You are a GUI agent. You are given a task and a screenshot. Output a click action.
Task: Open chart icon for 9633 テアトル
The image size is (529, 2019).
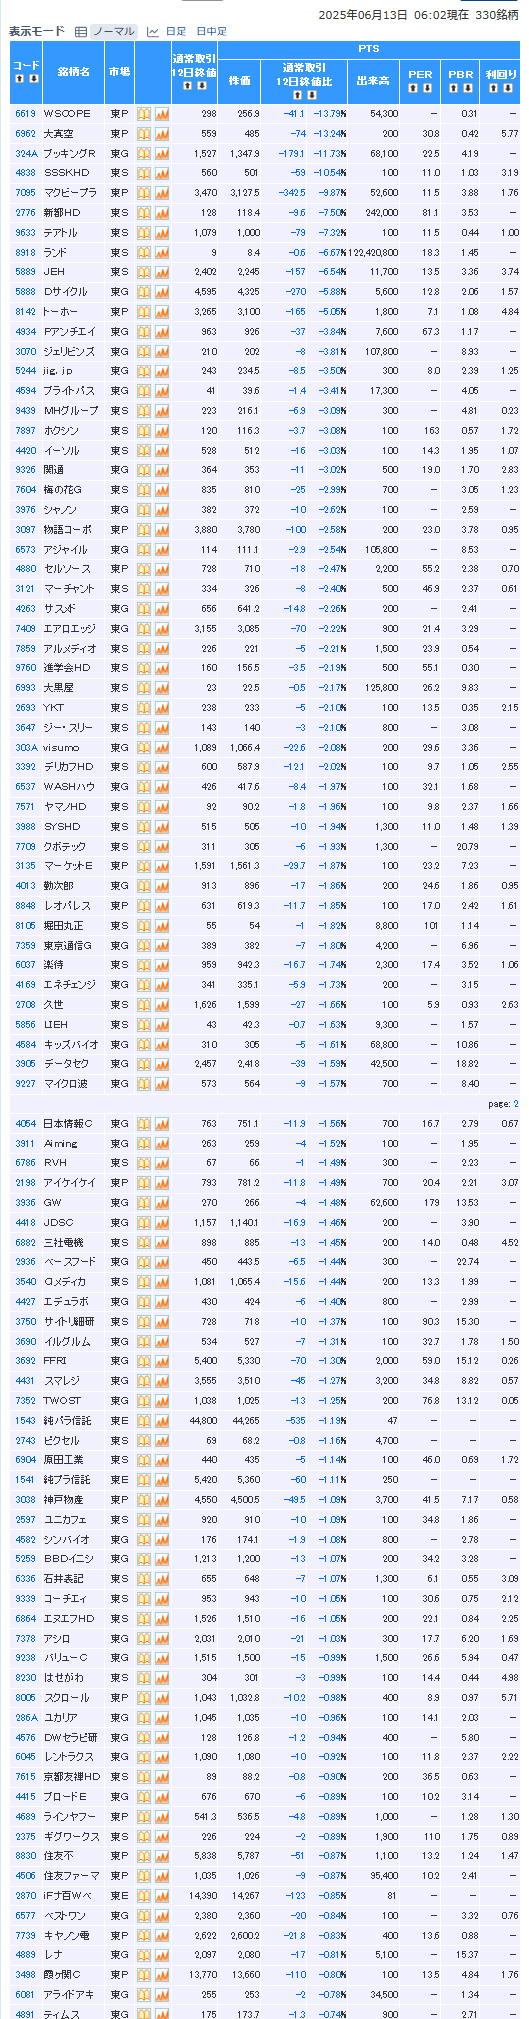click(161, 232)
